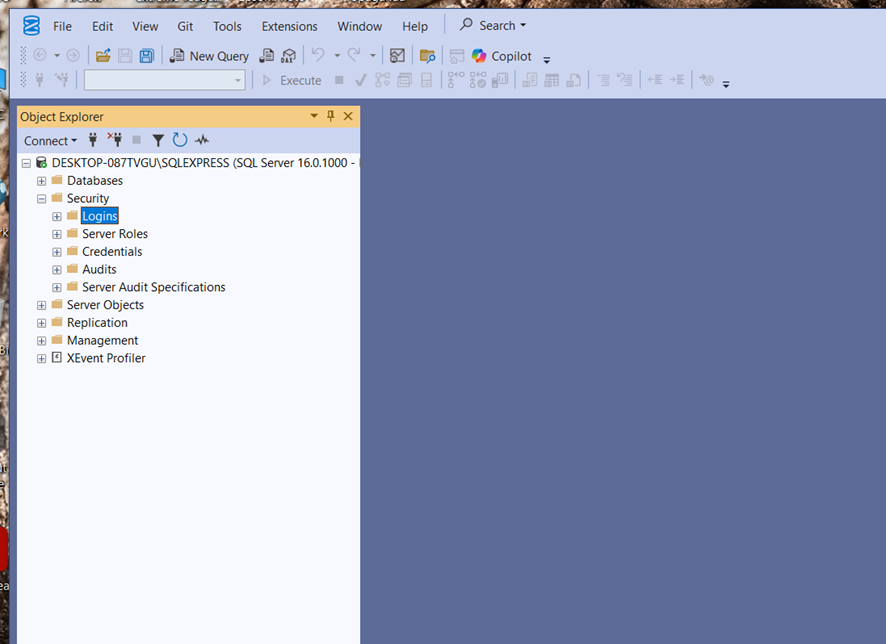The height and width of the screenshot is (644, 886).
Task: Expand the Databases folder node
Action: (41, 181)
